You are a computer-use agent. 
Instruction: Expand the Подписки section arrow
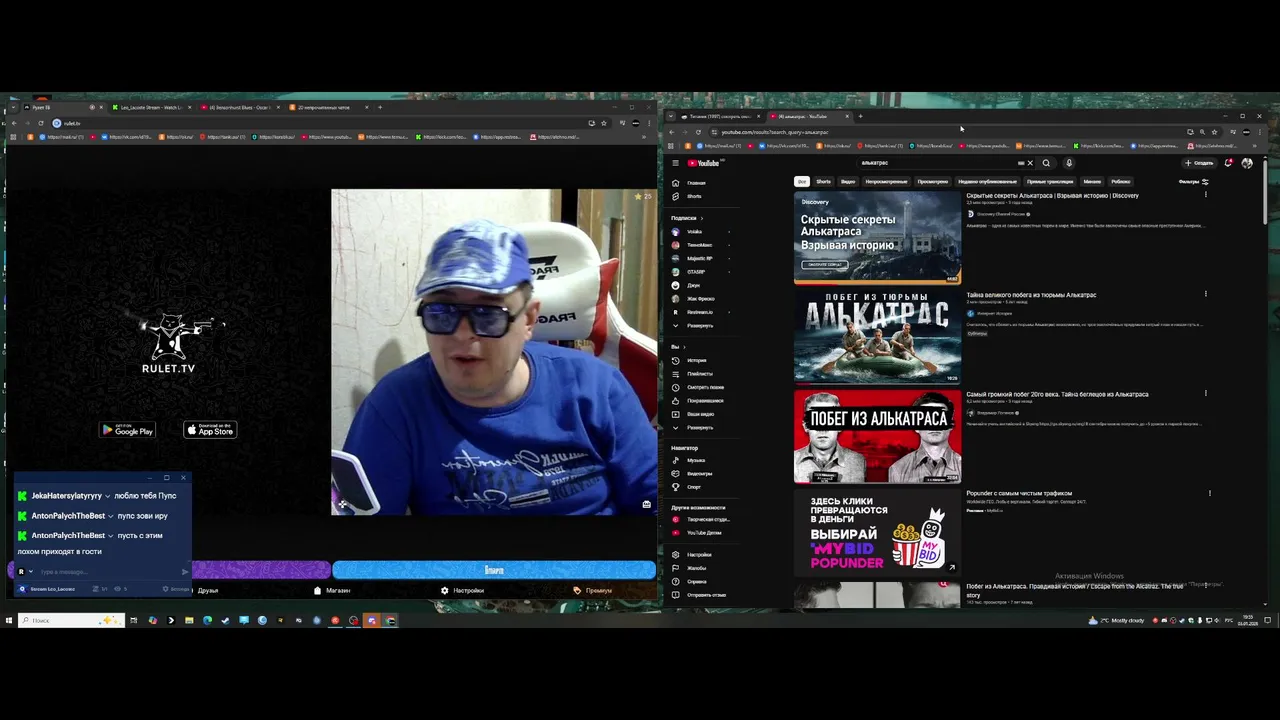701,218
